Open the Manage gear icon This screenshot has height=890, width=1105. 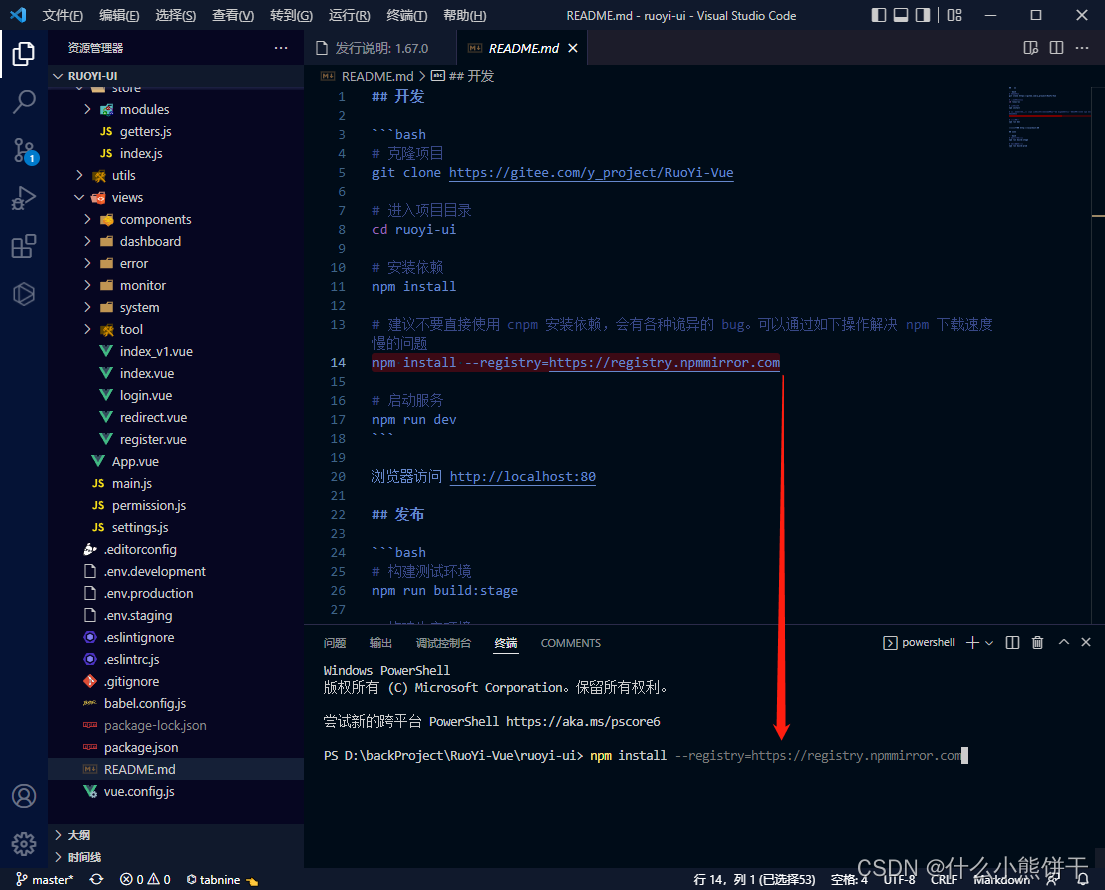tap(23, 843)
